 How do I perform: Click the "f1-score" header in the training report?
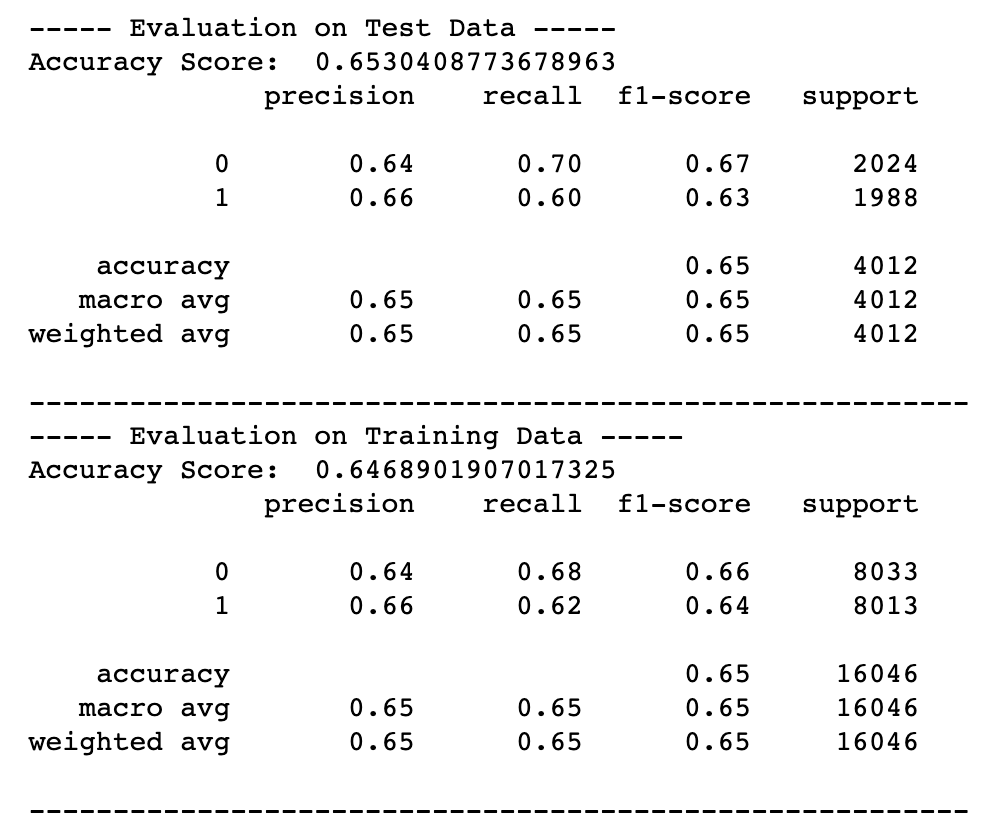point(684,505)
